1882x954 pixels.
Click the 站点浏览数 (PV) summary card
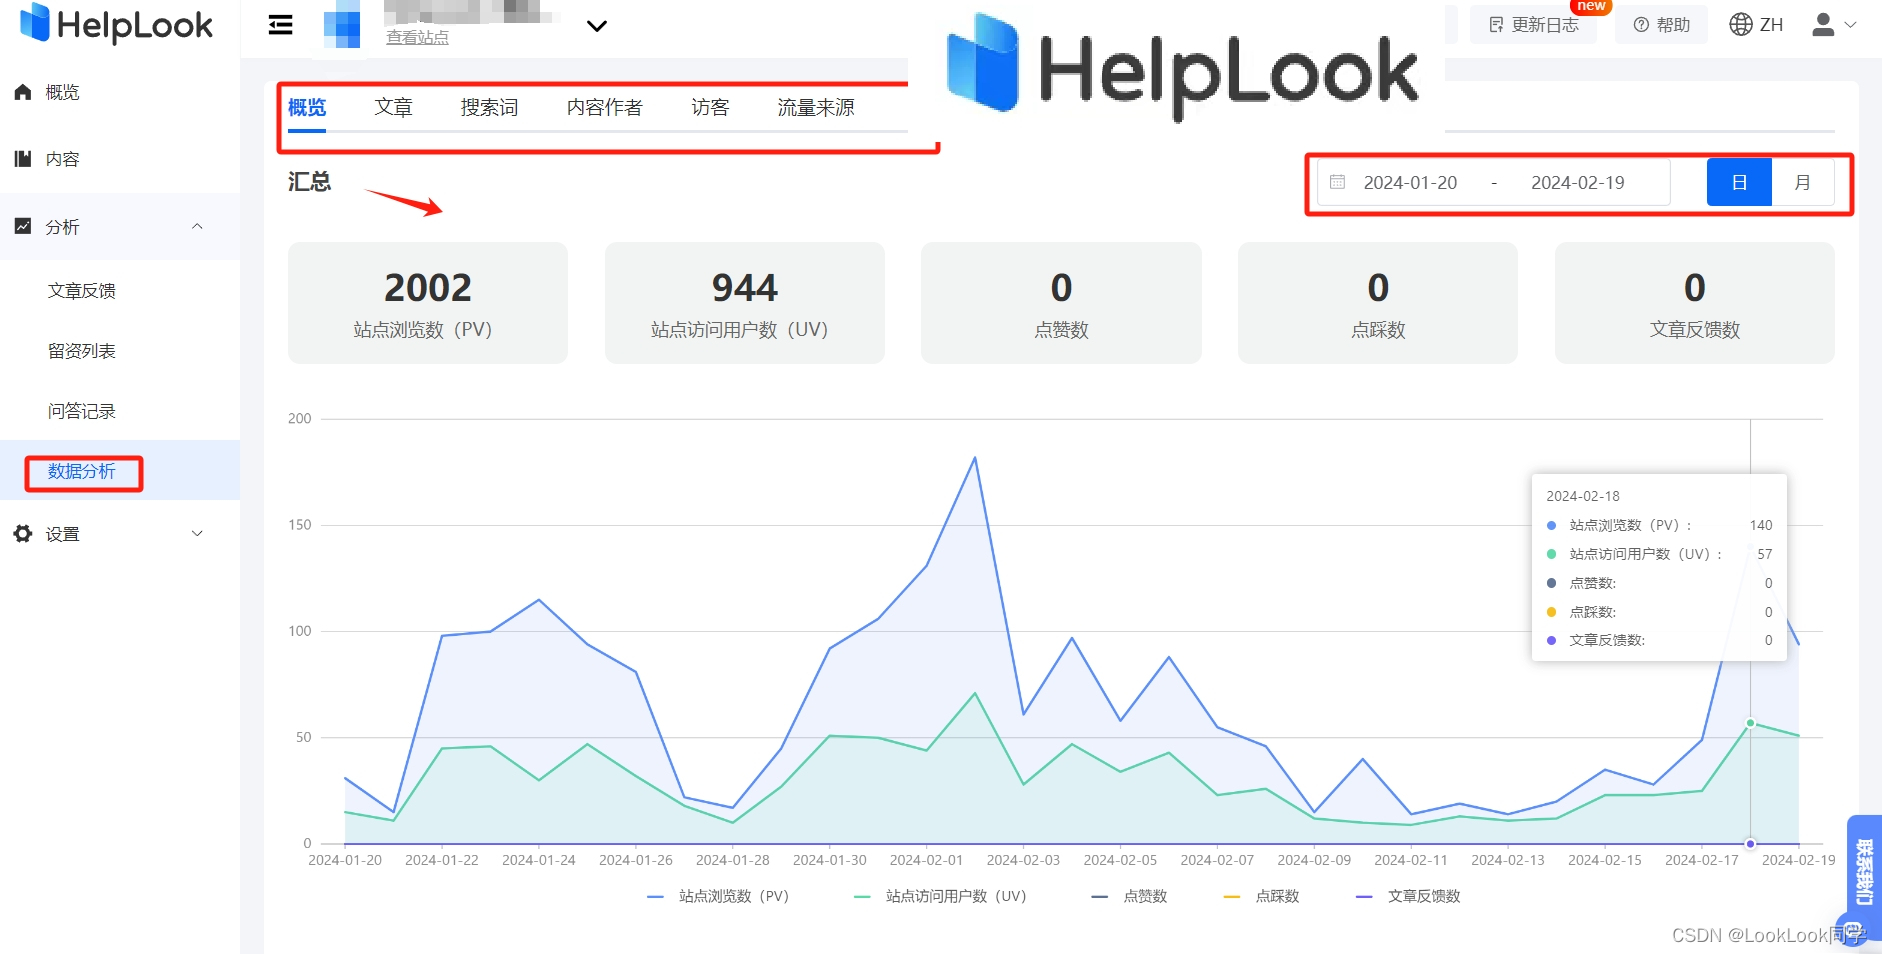click(428, 303)
